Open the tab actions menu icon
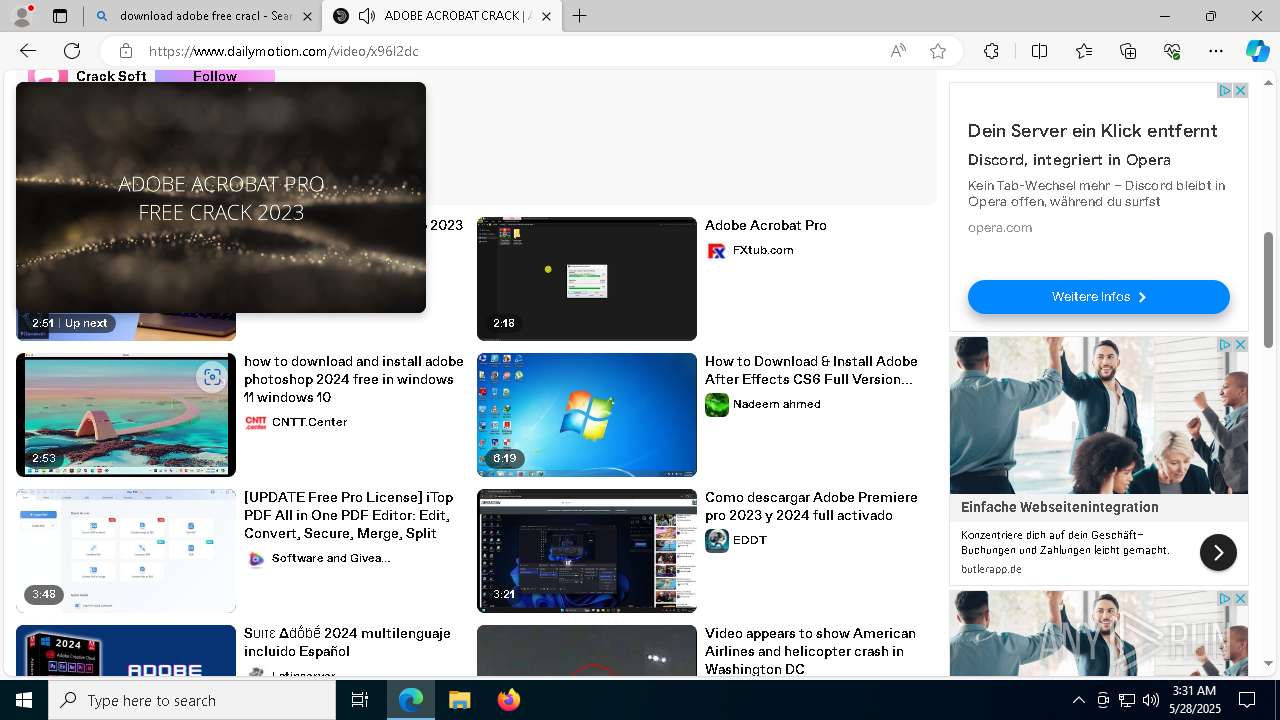This screenshot has height=720, width=1280. click(x=60, y=16)
